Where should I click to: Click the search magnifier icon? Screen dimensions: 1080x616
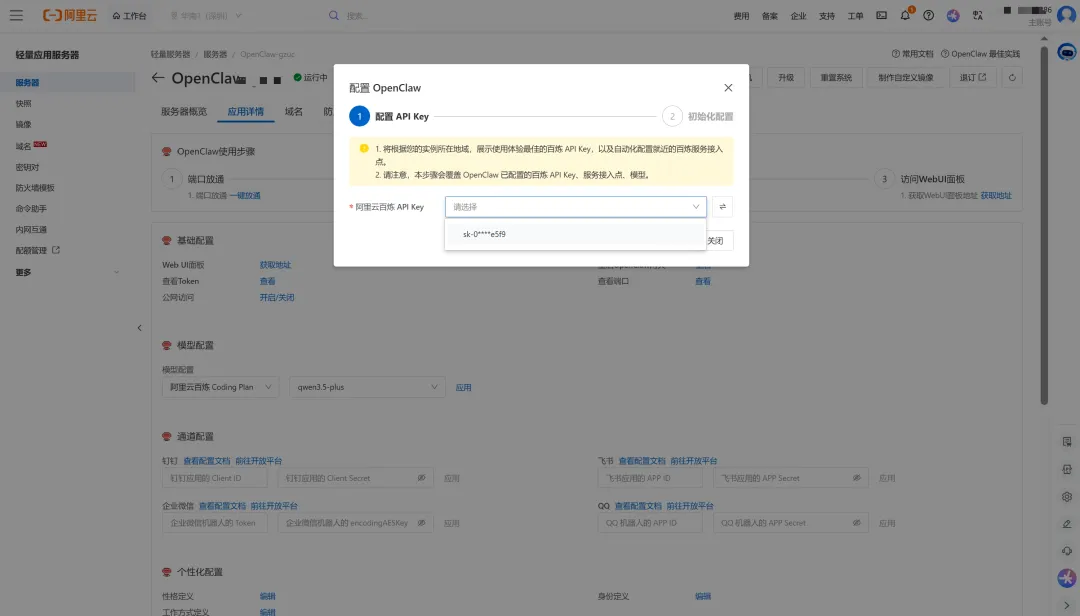pyautogui.click(x=333, y=15)
